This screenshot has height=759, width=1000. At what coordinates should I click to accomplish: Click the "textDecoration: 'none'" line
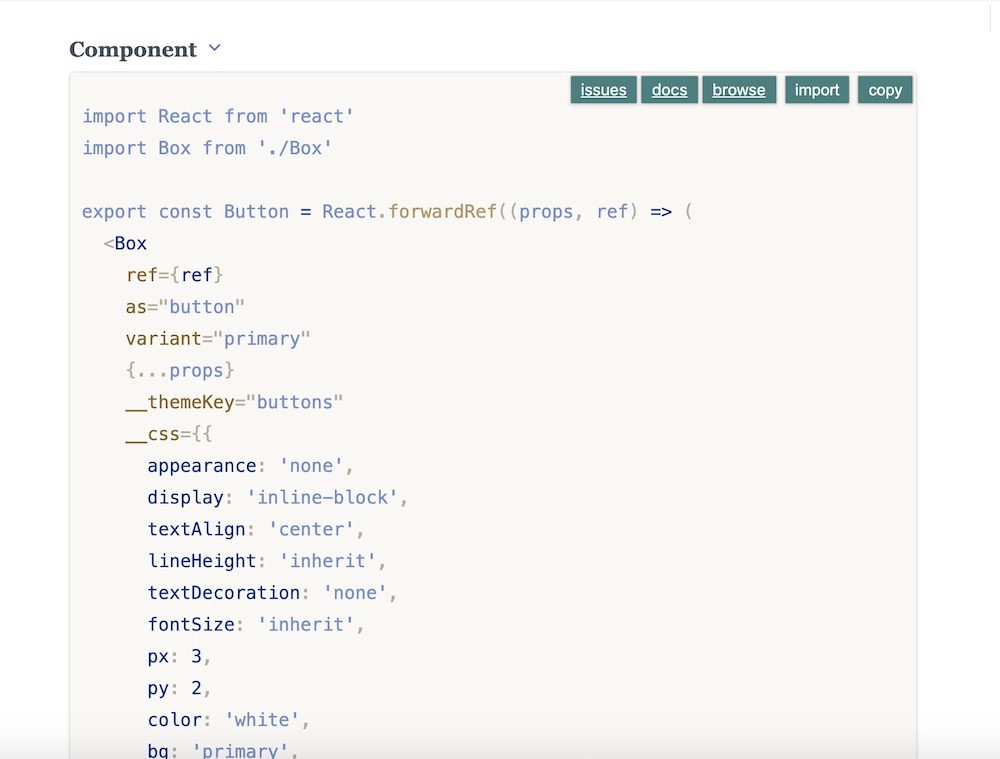pyautogui.click(x=272, y=593)
